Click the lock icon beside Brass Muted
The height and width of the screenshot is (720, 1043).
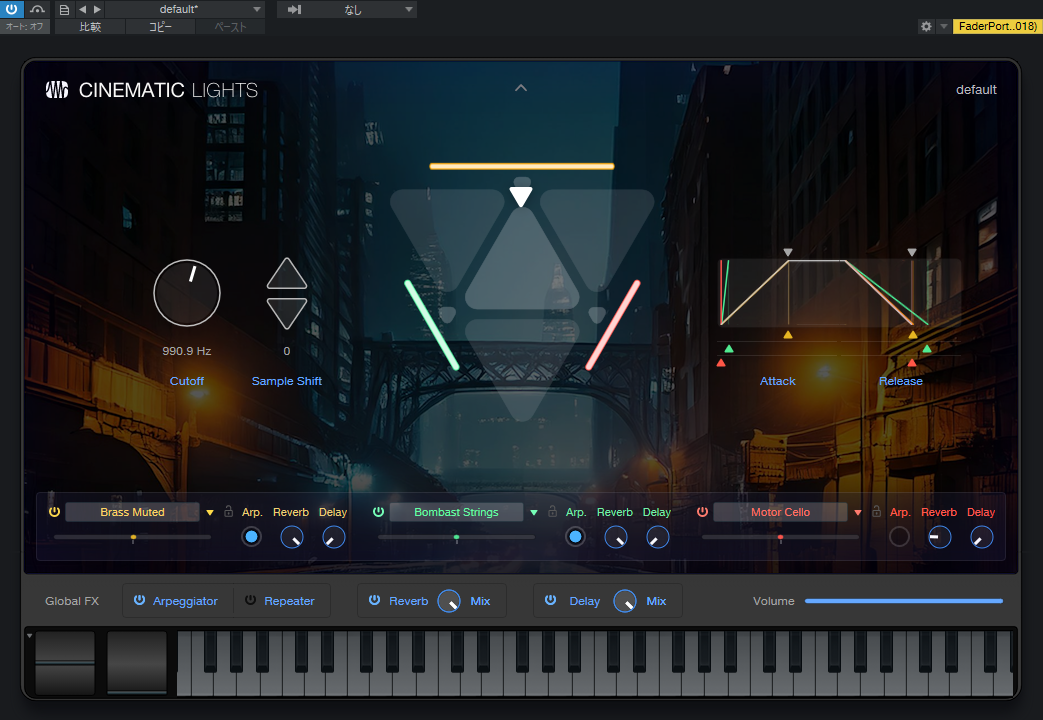pyautogui.click(x=228, y=512)
